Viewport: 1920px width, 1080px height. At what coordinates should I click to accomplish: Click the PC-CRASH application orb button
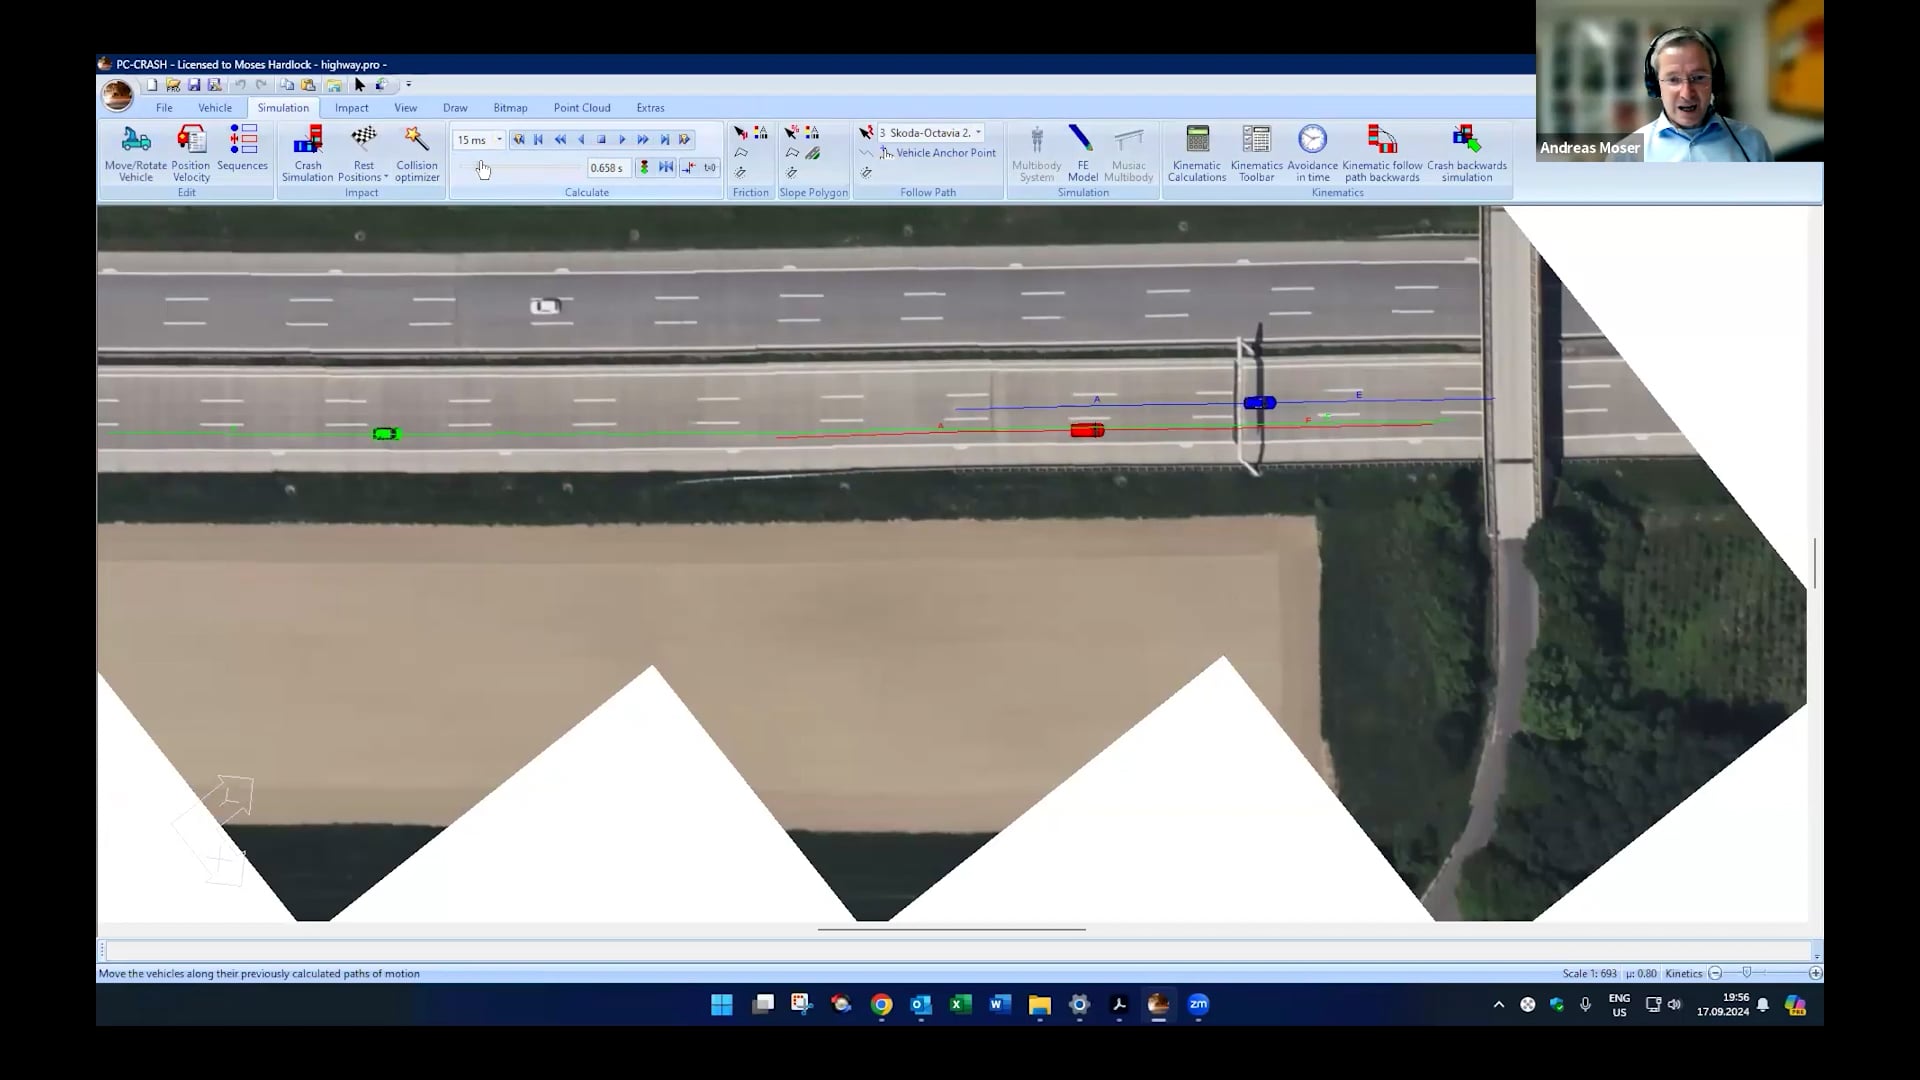click(118, 95)
